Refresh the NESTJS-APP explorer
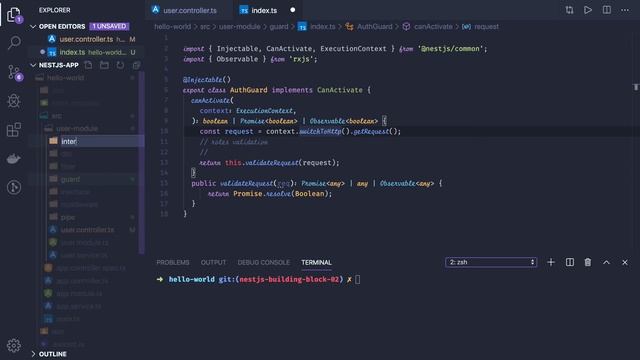640x360 pixels. click(120, 65)
